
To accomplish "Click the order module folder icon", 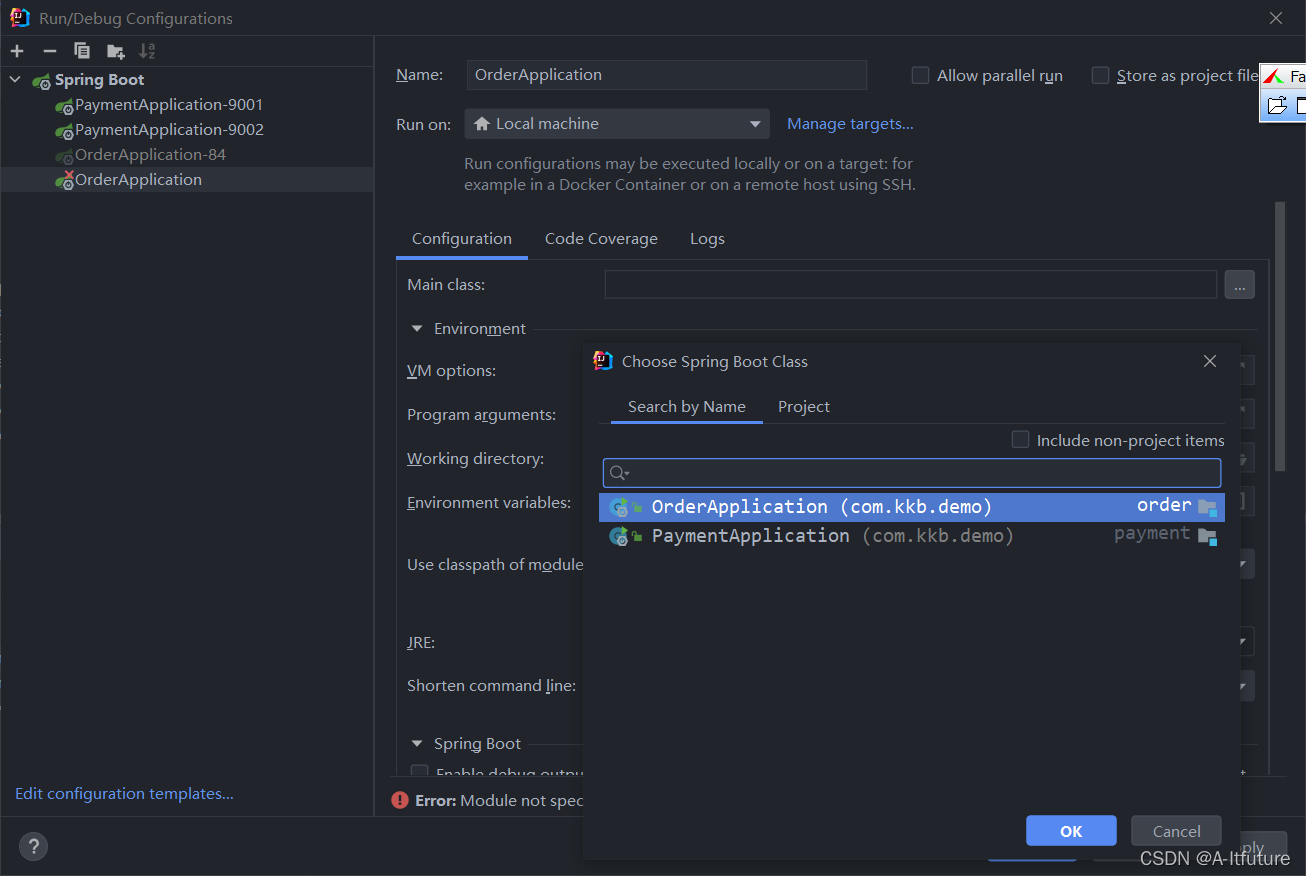I will pyautogui.click(x=1208, y=507).
